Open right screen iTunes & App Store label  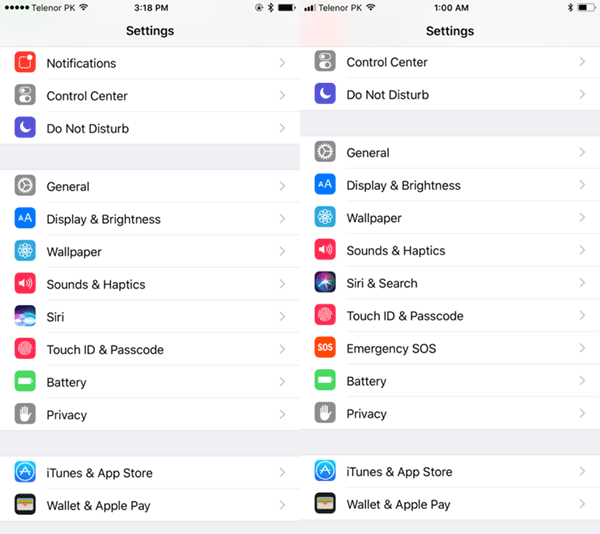pos(399,472)
